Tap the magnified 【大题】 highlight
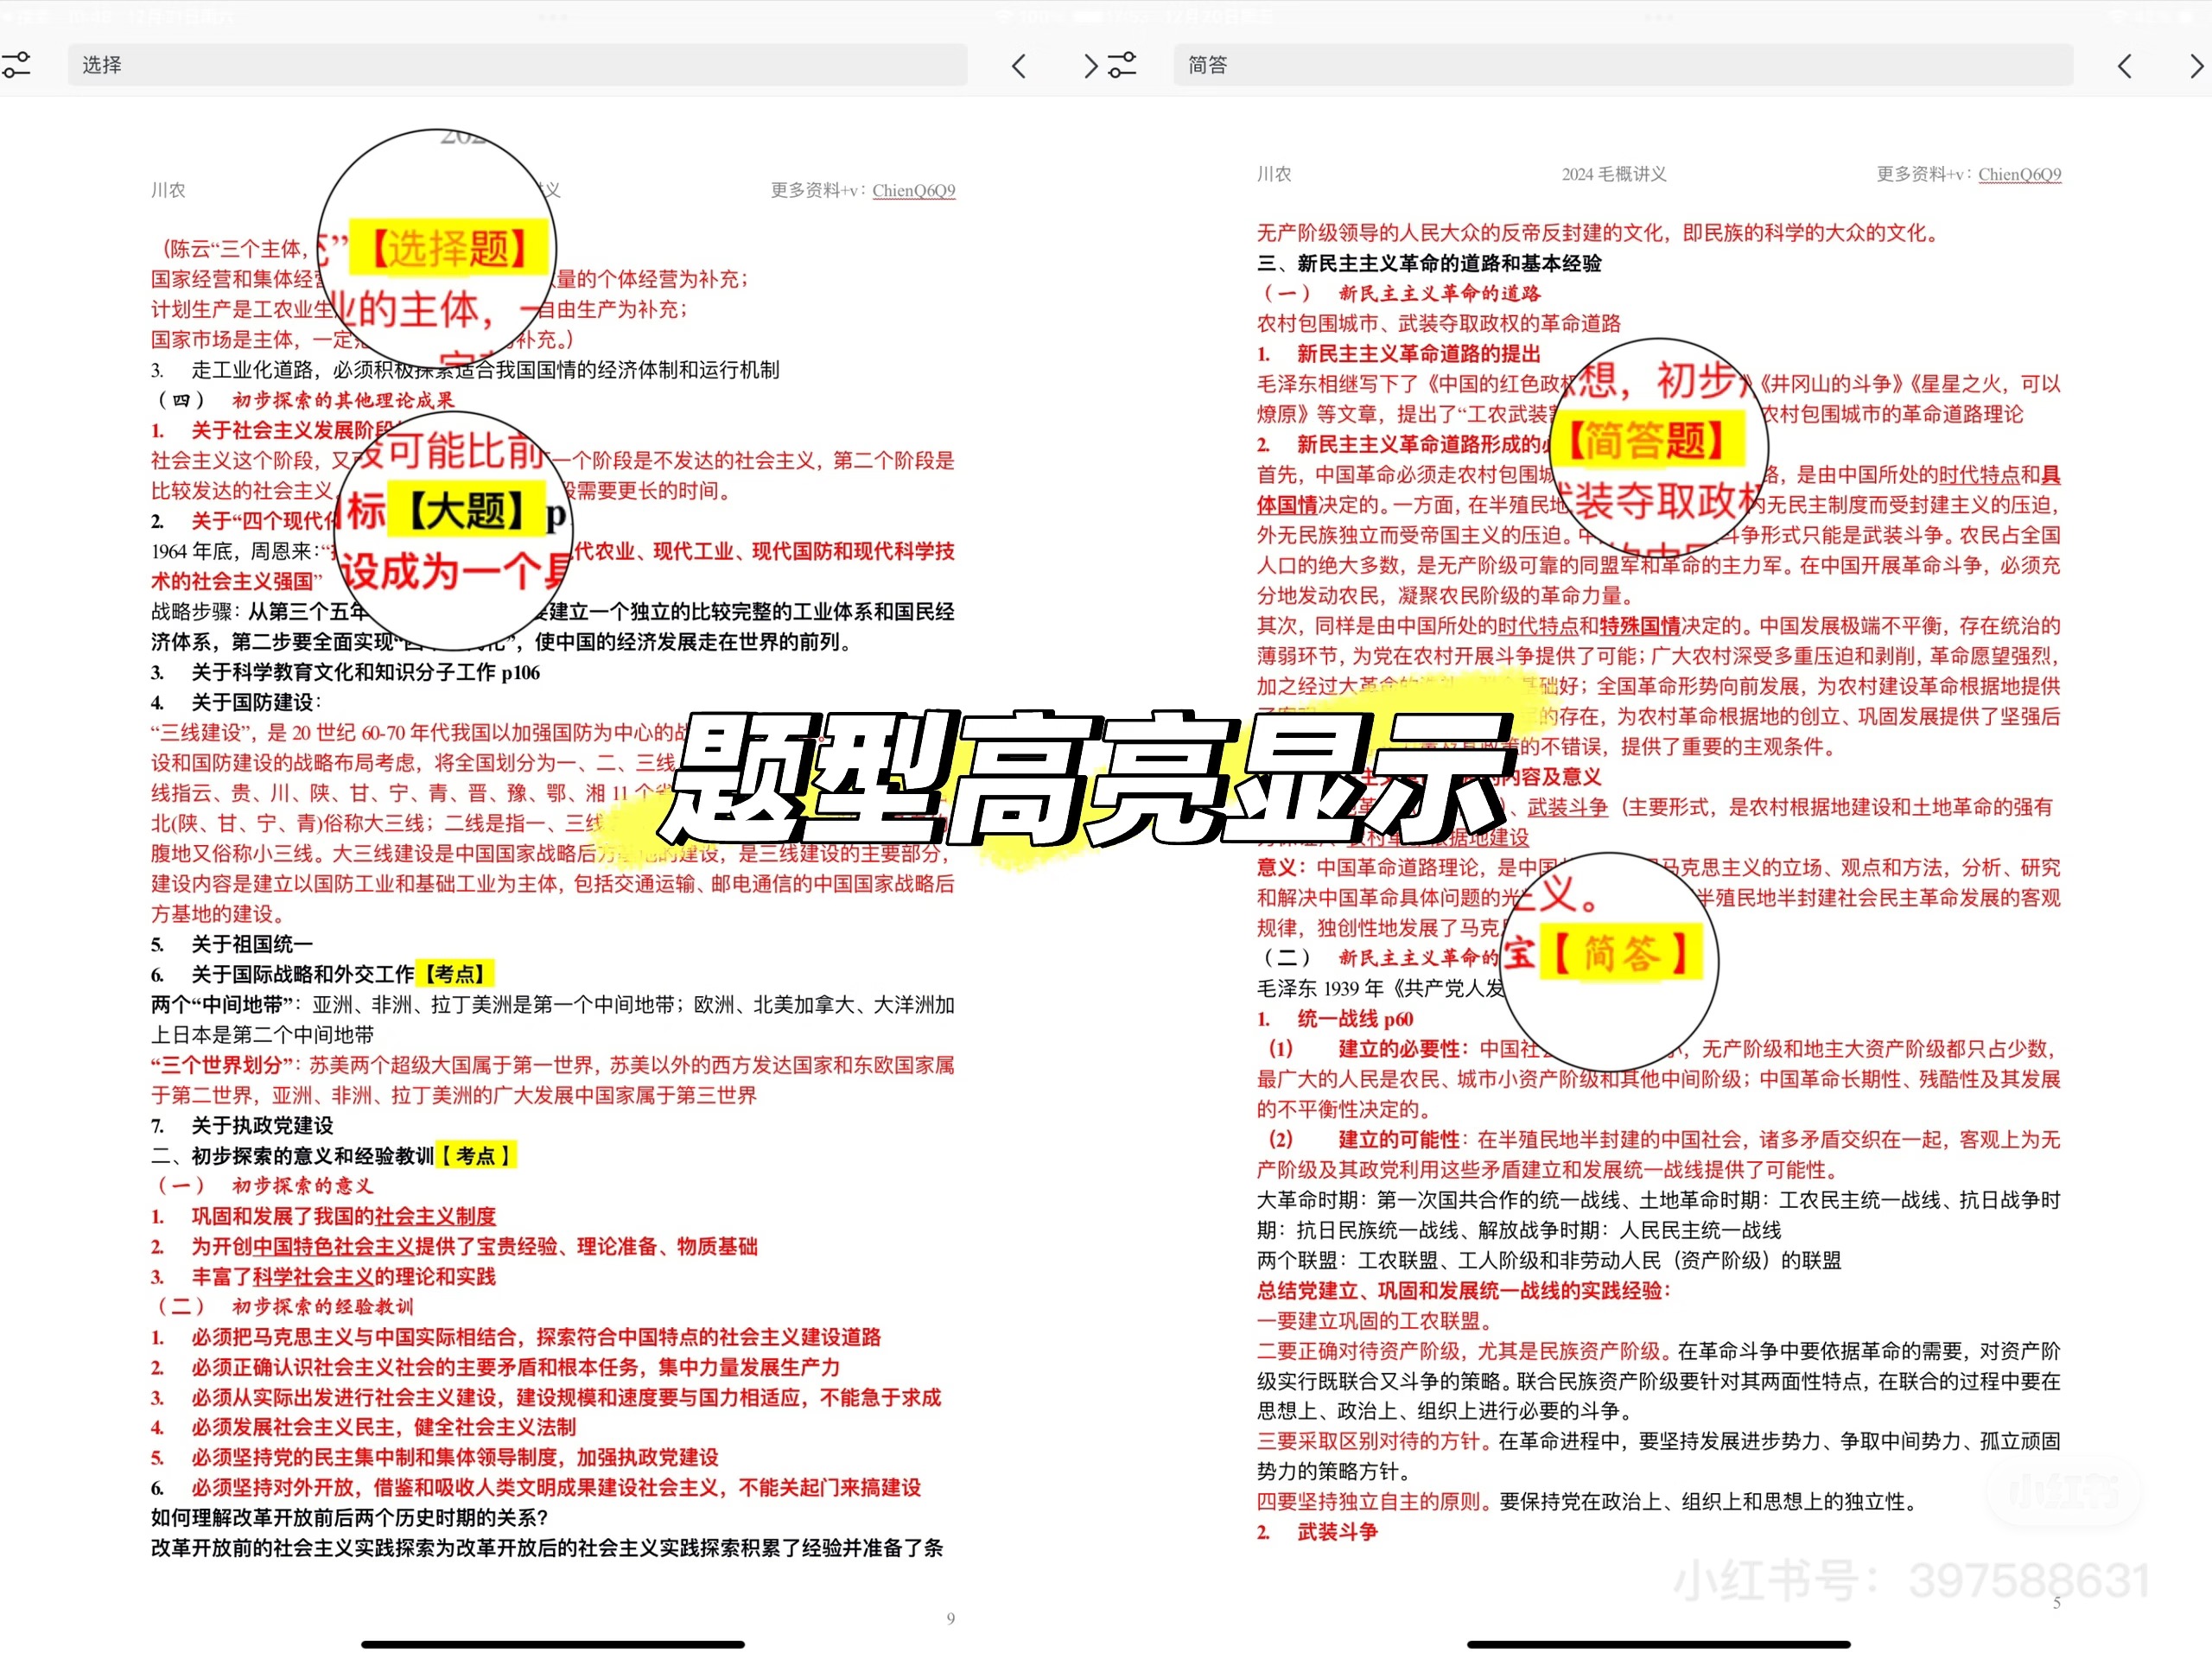This screenshot has width=2212, height=1659. point(466,509)
